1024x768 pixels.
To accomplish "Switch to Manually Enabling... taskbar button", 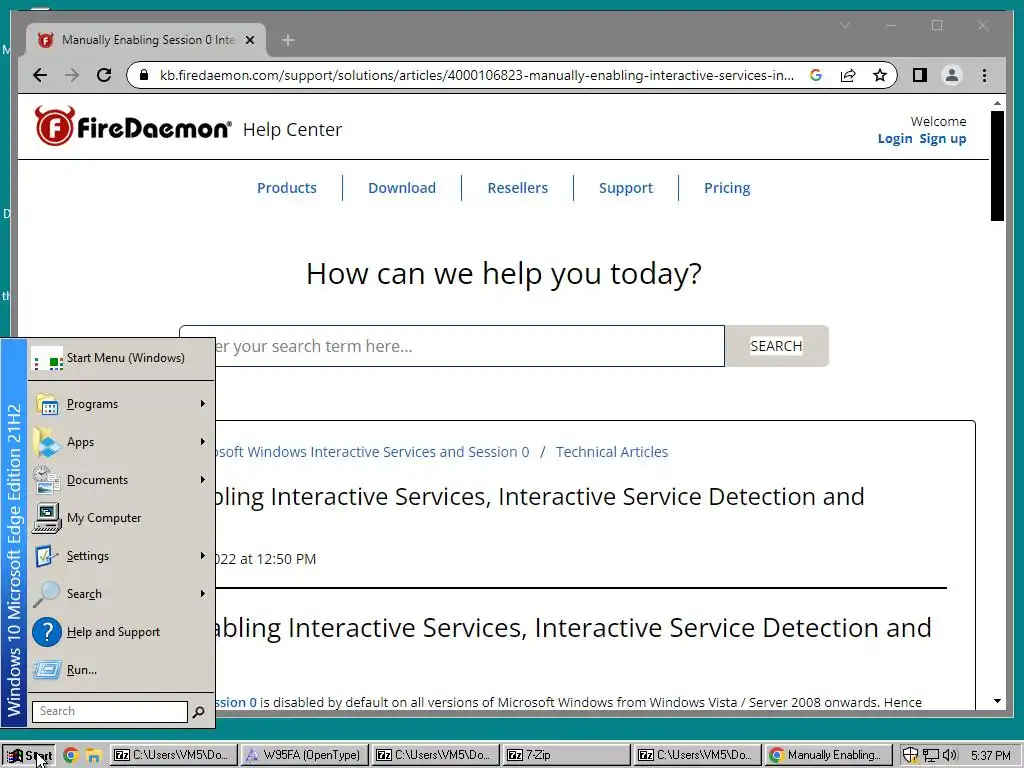I will pyautogui.click(x=827, y=755).
